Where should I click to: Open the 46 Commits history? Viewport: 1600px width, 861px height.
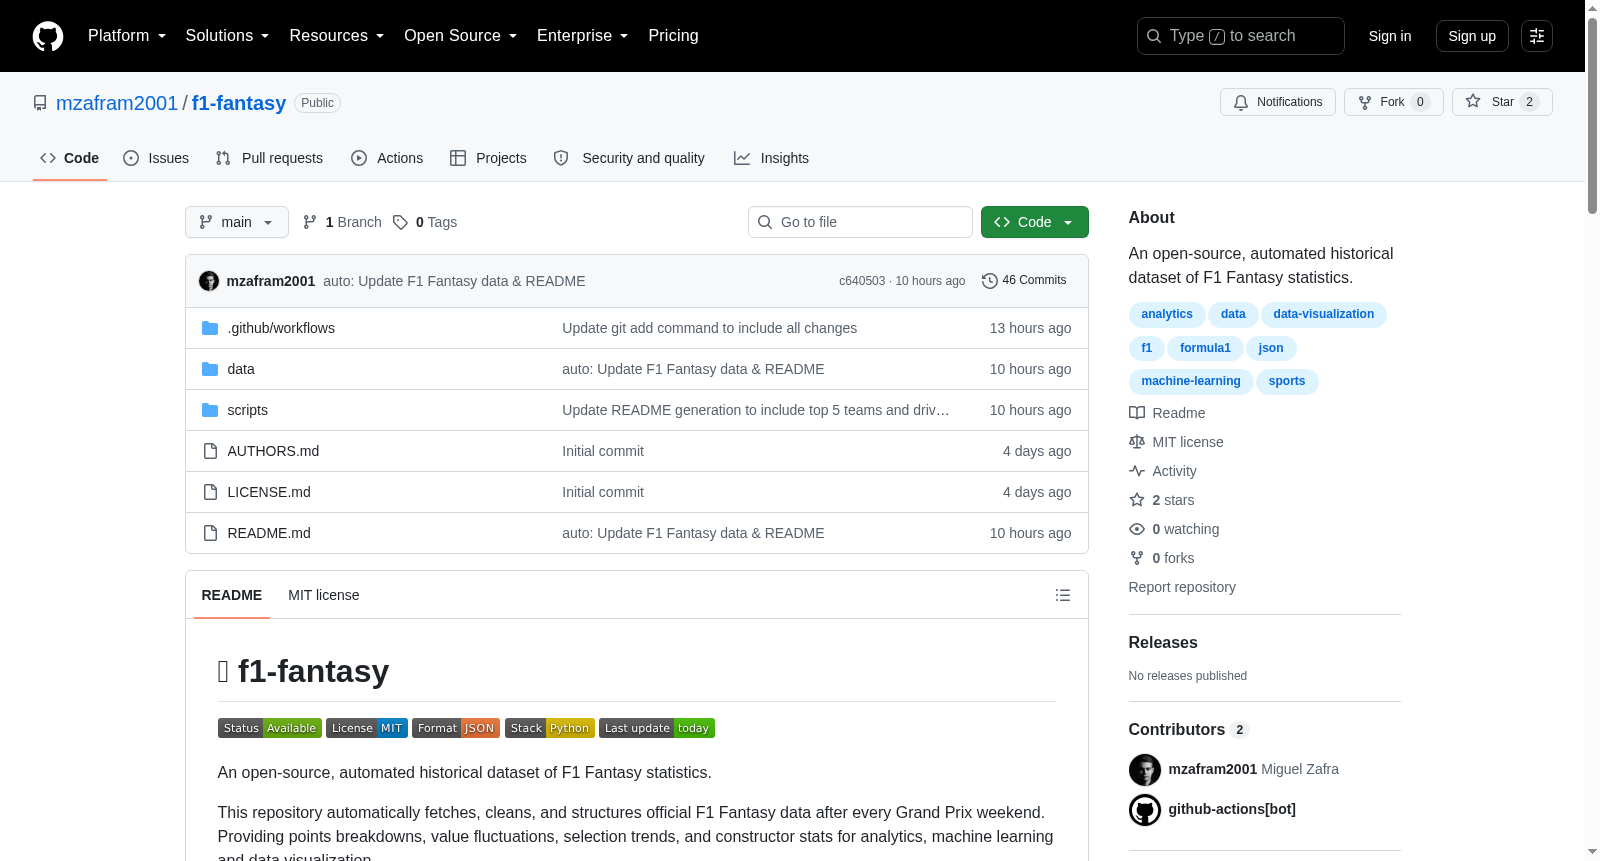pos(1025,281)
